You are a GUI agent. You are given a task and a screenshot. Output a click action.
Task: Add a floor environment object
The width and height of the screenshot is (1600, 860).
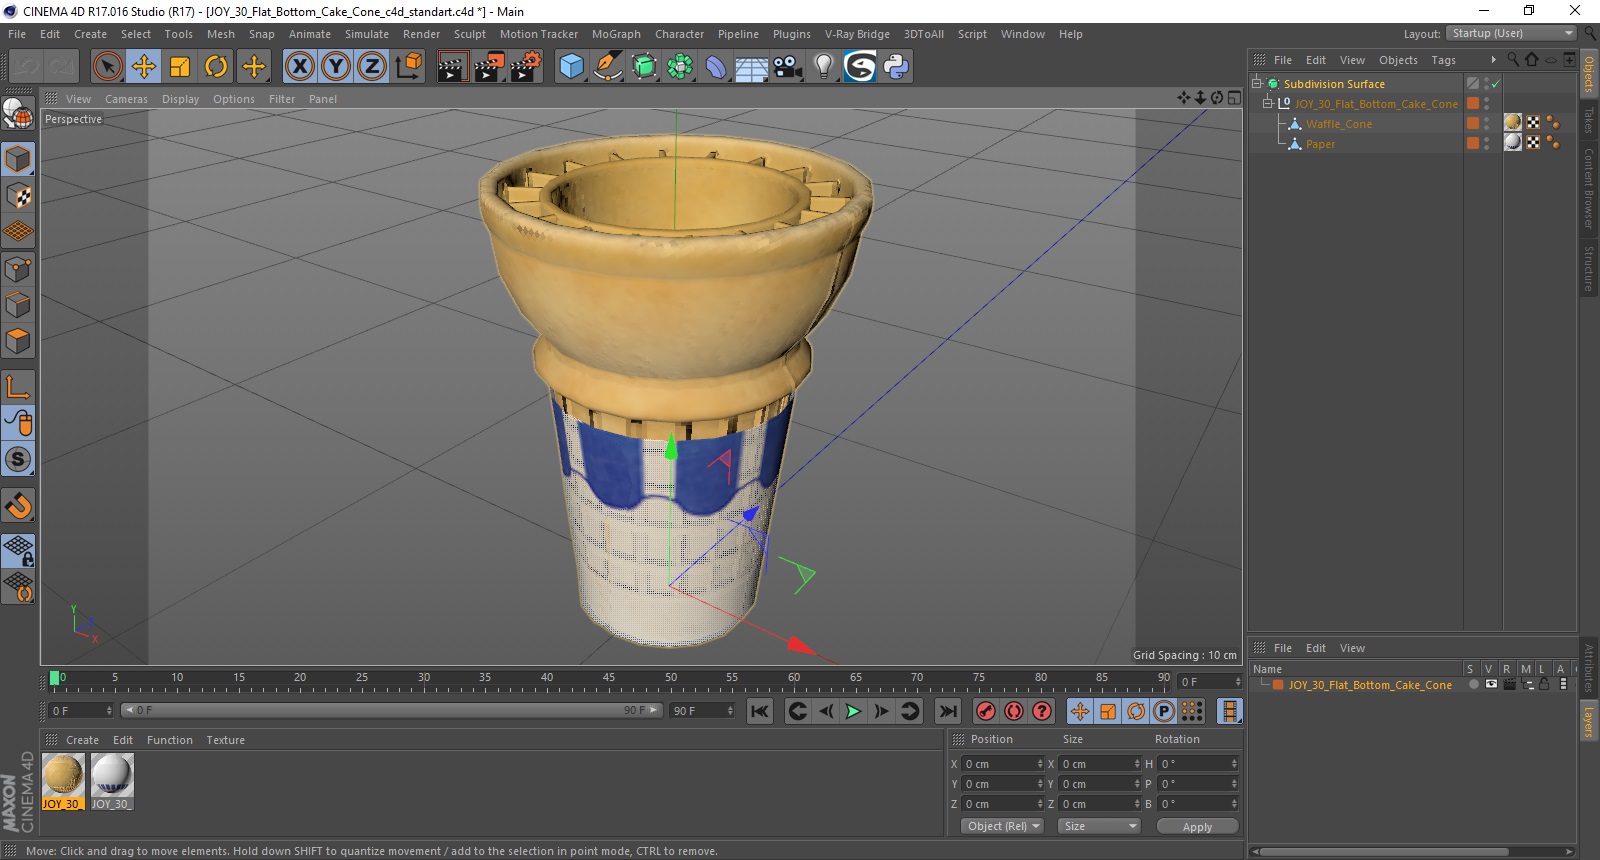click(752, 67)
